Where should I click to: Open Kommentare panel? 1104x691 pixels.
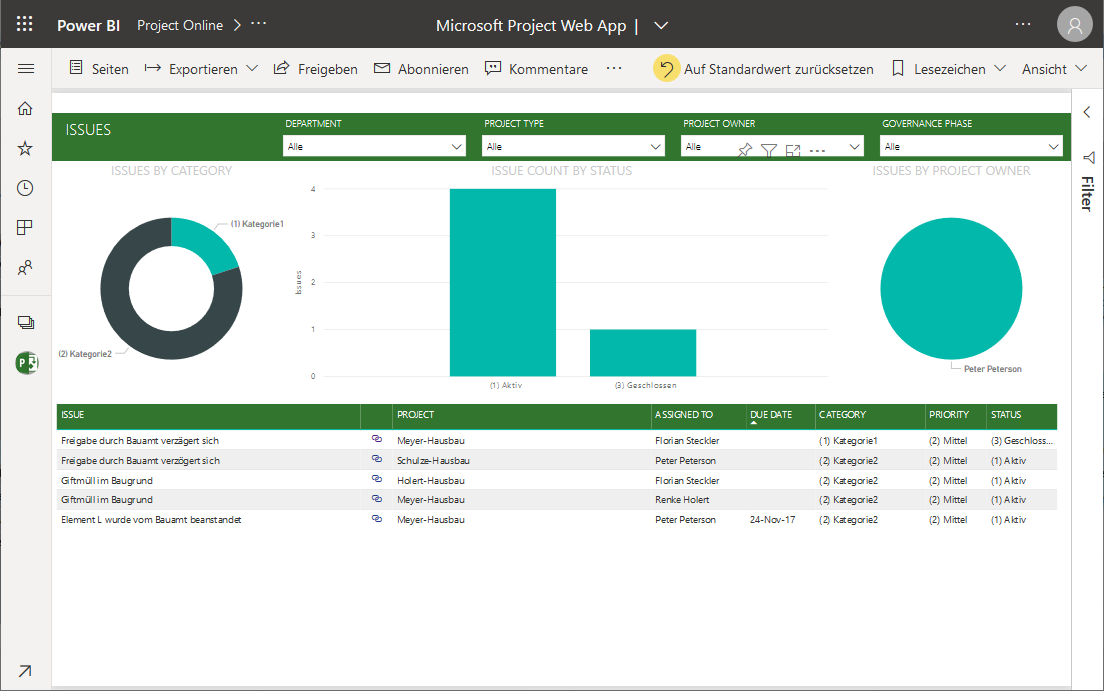537,69
